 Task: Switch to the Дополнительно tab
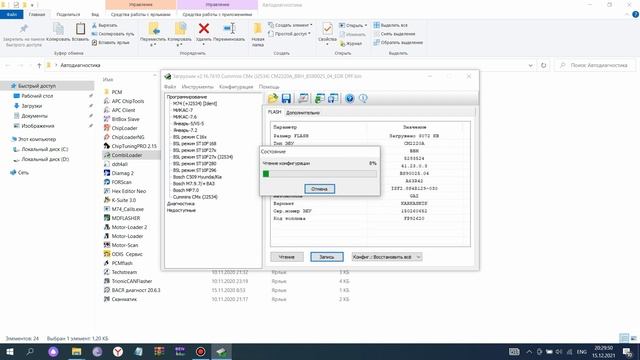[302, 113]
